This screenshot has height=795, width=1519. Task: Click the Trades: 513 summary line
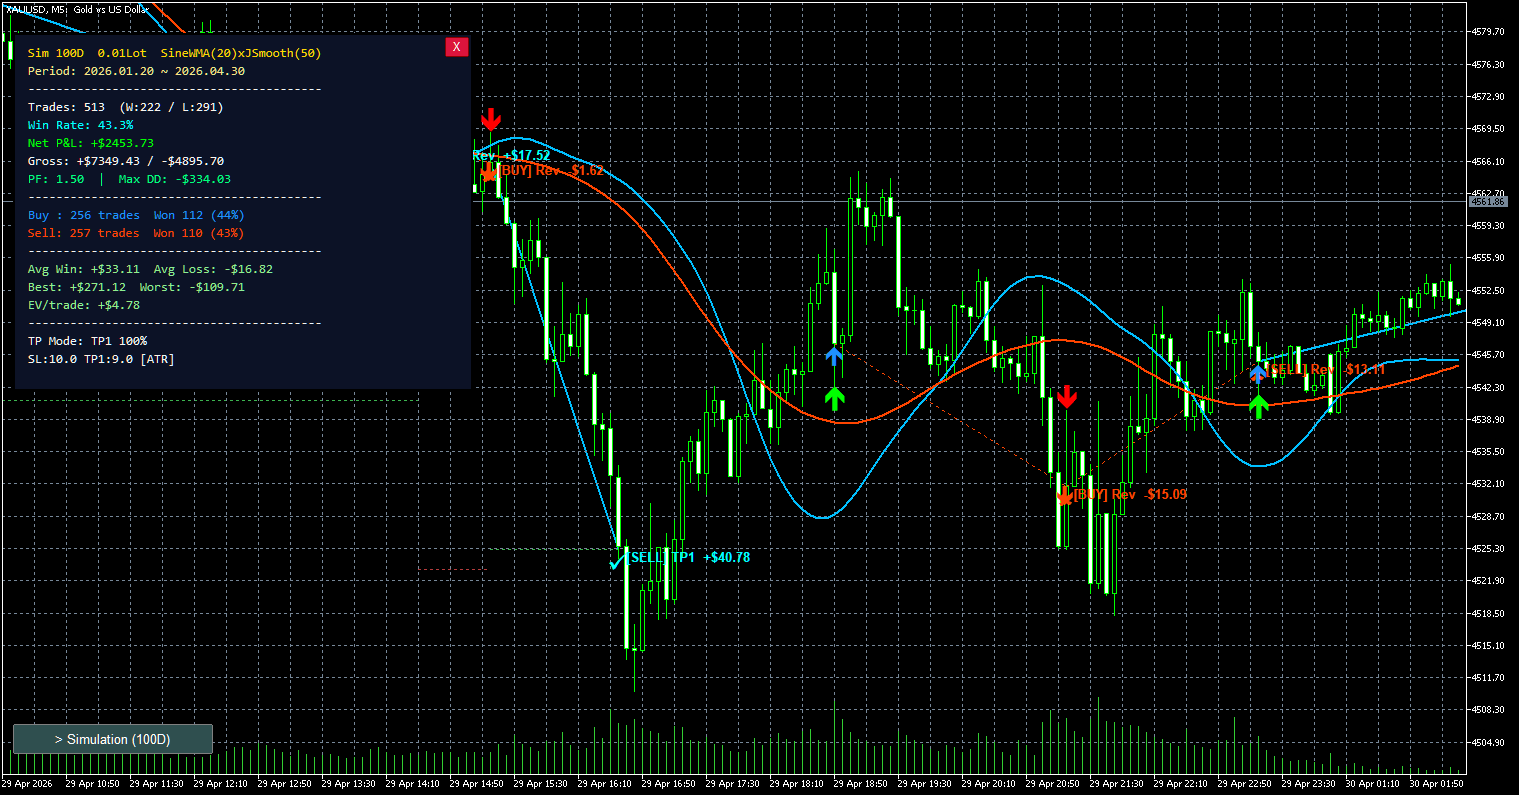[126, 107]
